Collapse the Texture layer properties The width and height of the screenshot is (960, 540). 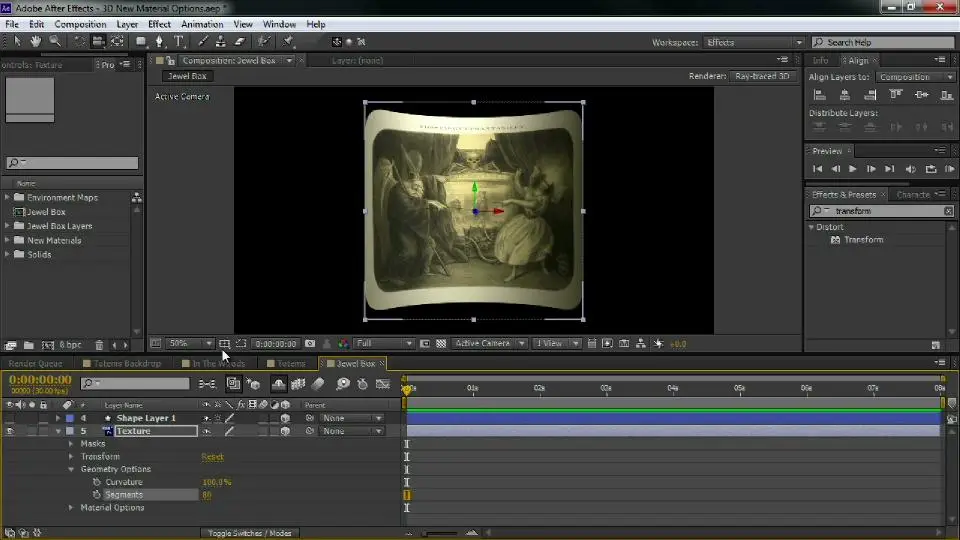point(58,431)
